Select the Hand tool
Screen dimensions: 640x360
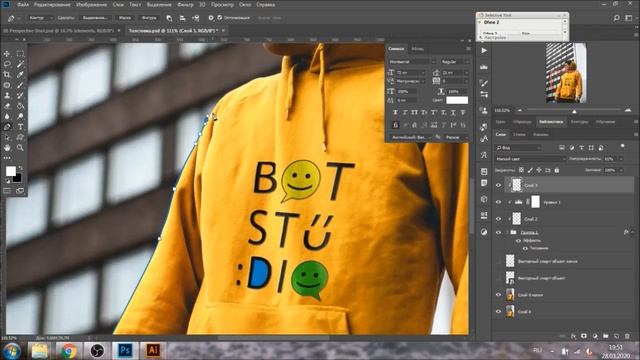click(x=7, y=148)
